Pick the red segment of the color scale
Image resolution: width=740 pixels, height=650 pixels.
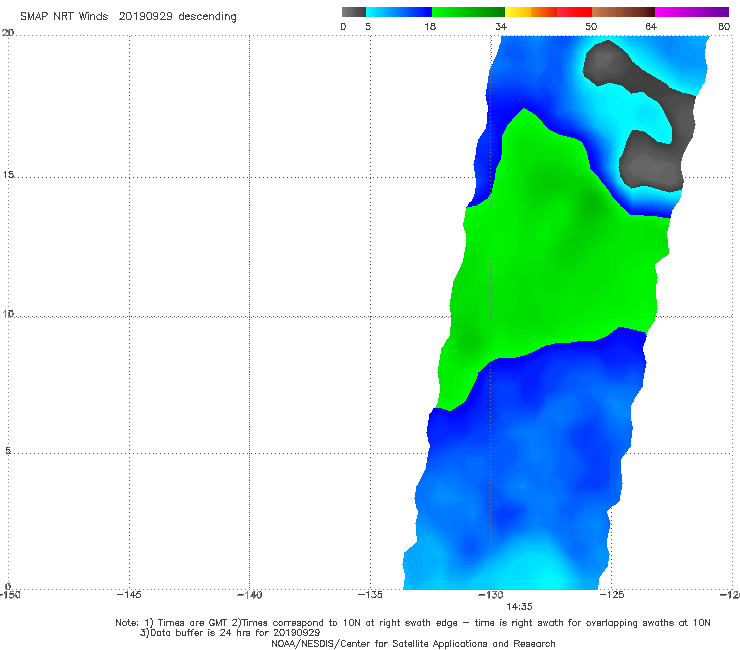coord(574,12)
